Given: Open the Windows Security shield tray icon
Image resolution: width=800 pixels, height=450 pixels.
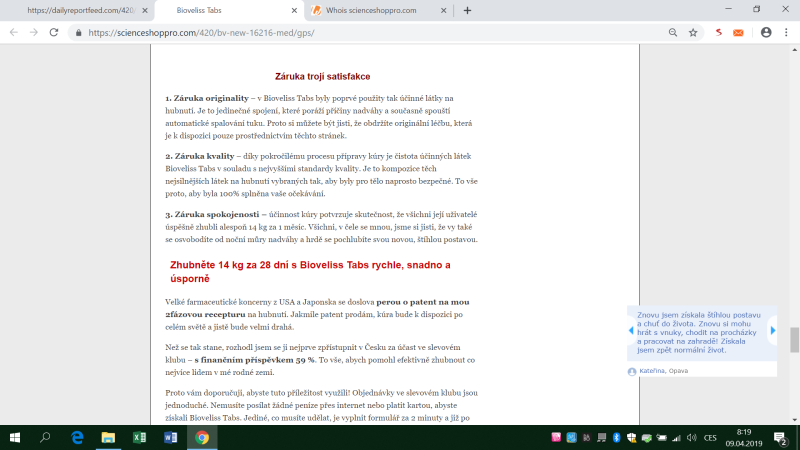Looking at the screenshot, I should 631,438.
